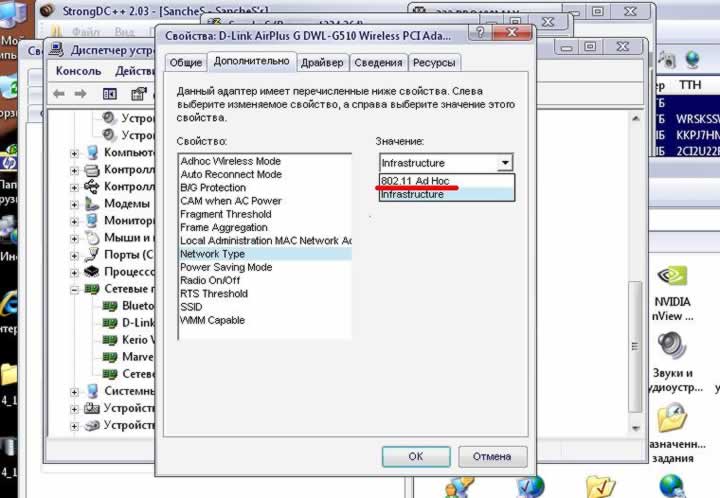Select the D-Link adapter tree item
Screen dimensions: 720x498
[138, 323]
